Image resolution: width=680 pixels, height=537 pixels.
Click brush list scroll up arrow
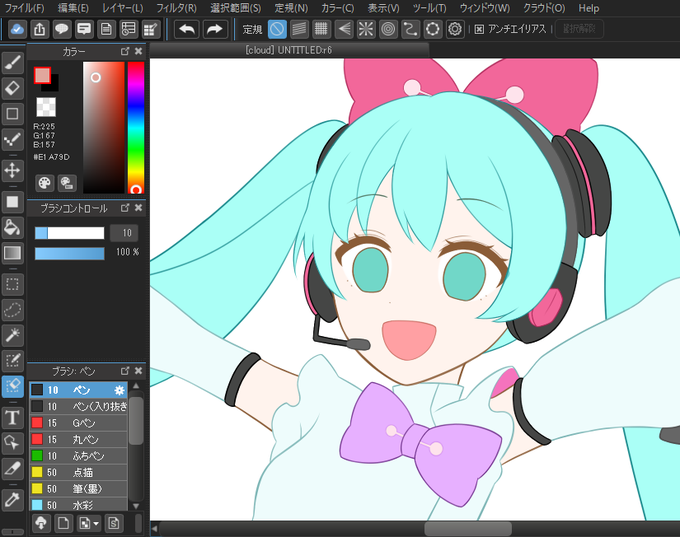136,386
